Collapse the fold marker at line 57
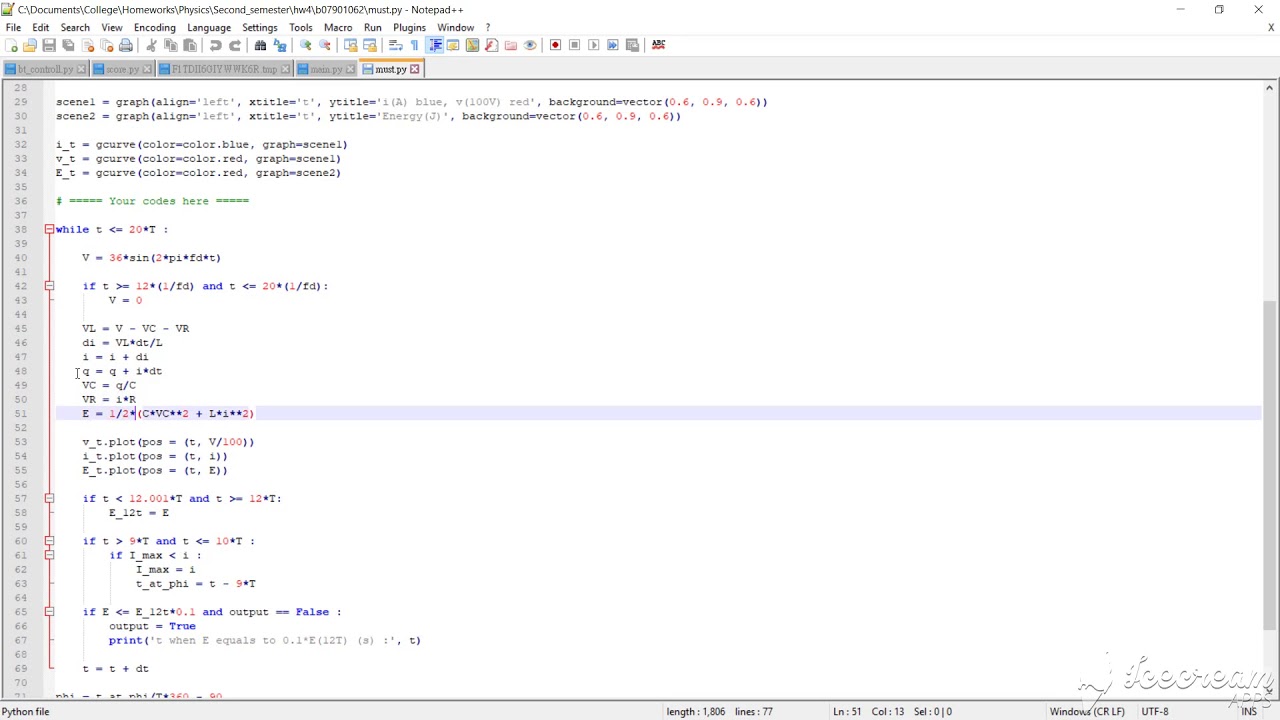The width and height of the screenshot is (1280, 720). tap(49, 498)
